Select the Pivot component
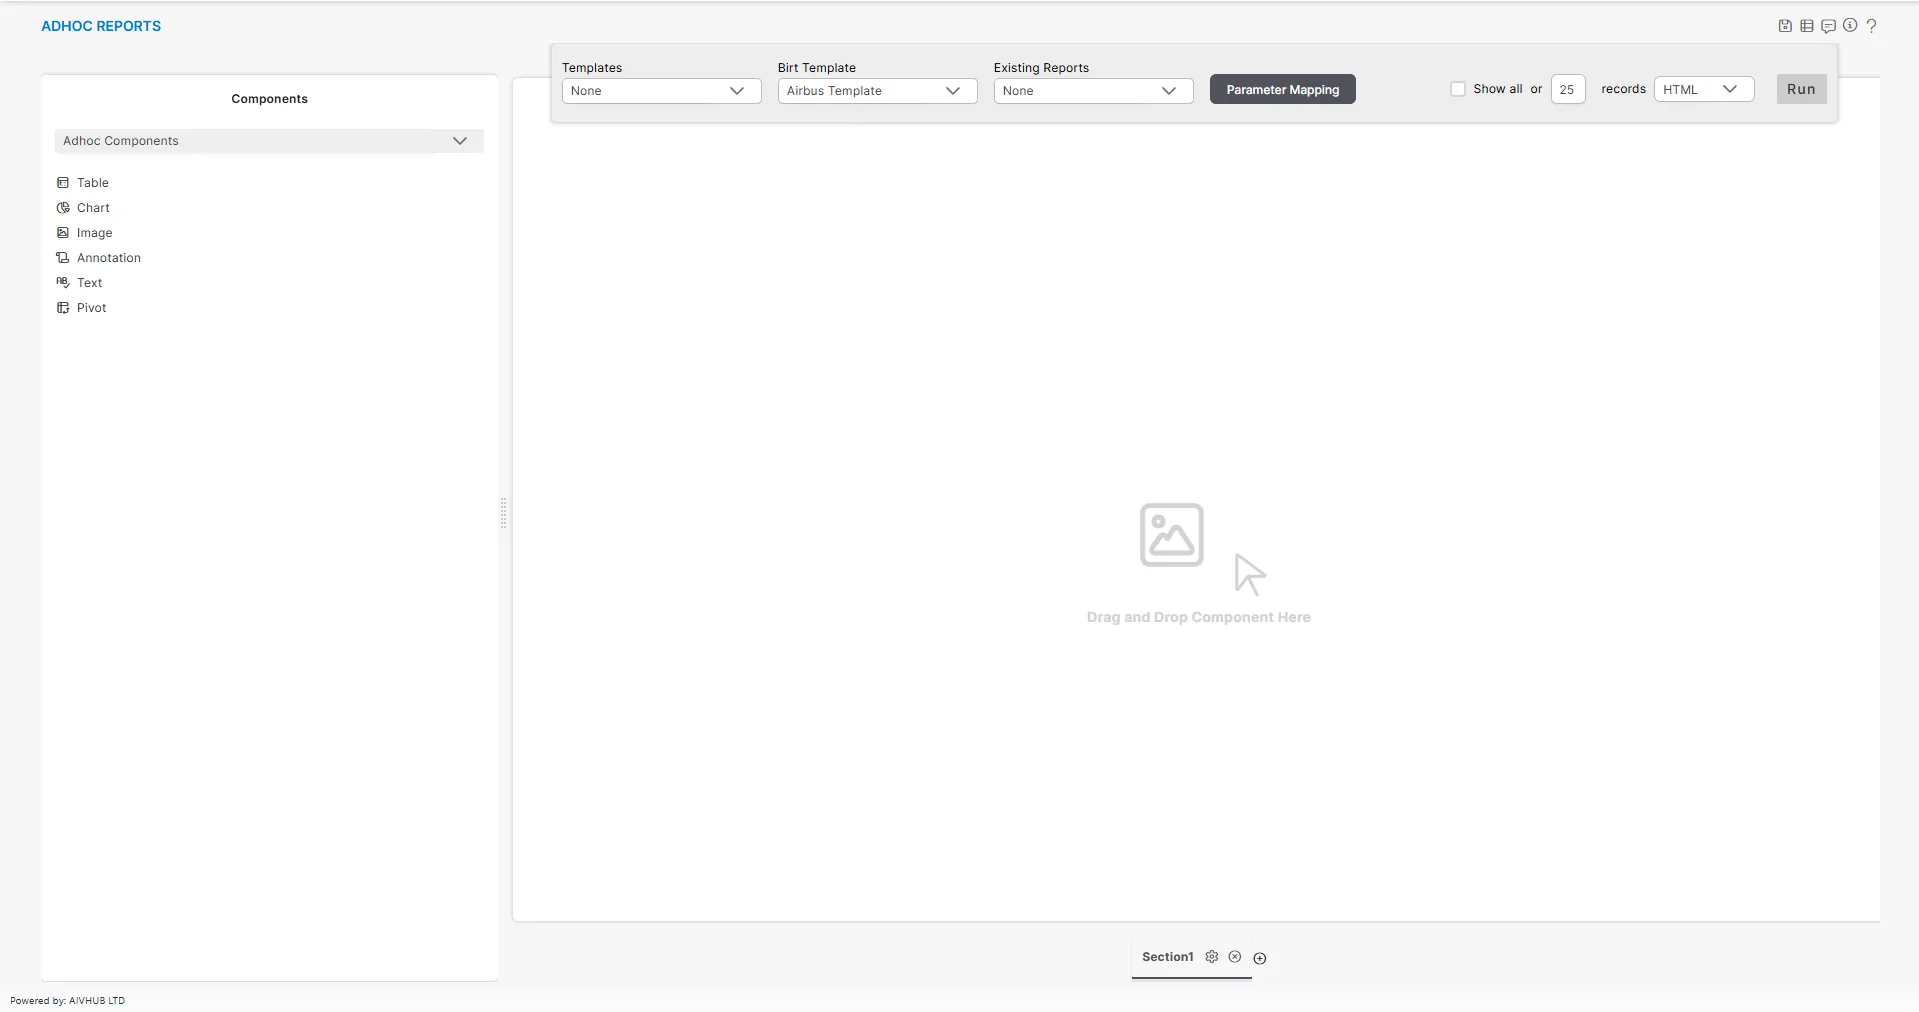 (x=91, y=308)
